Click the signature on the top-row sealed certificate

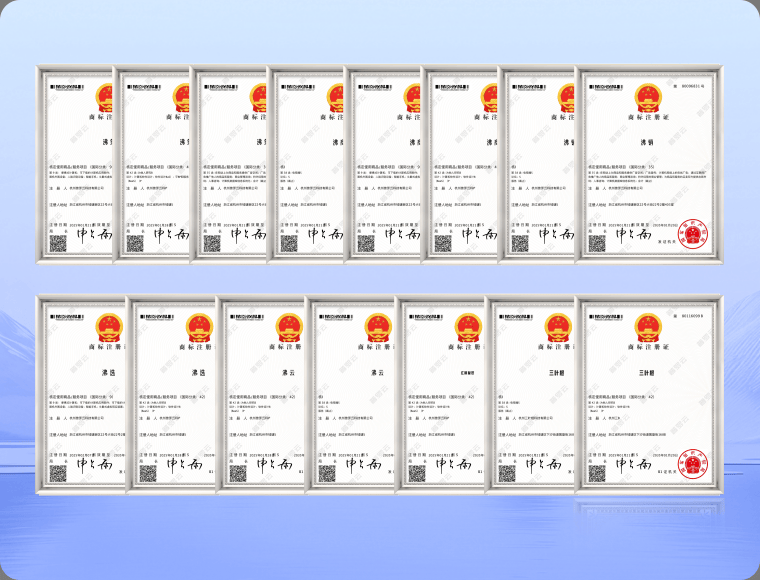pos(633,235)
